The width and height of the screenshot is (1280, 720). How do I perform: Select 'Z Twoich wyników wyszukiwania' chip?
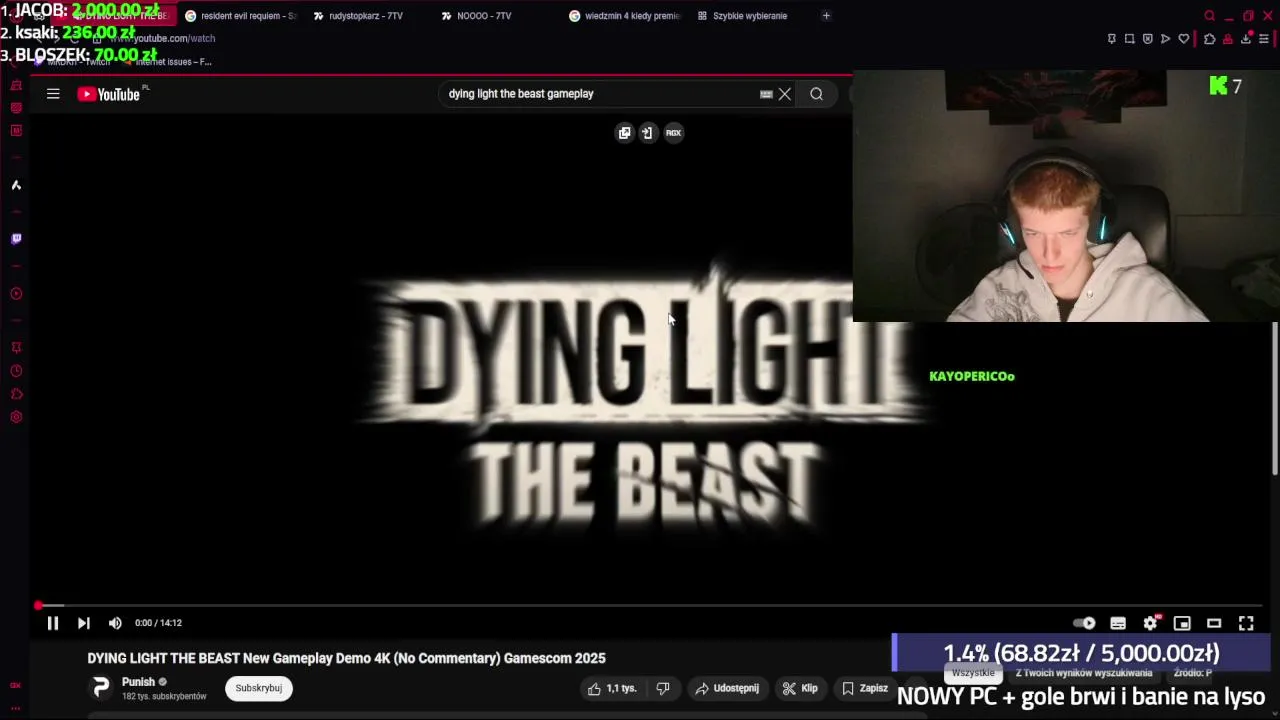[1084, 673]
